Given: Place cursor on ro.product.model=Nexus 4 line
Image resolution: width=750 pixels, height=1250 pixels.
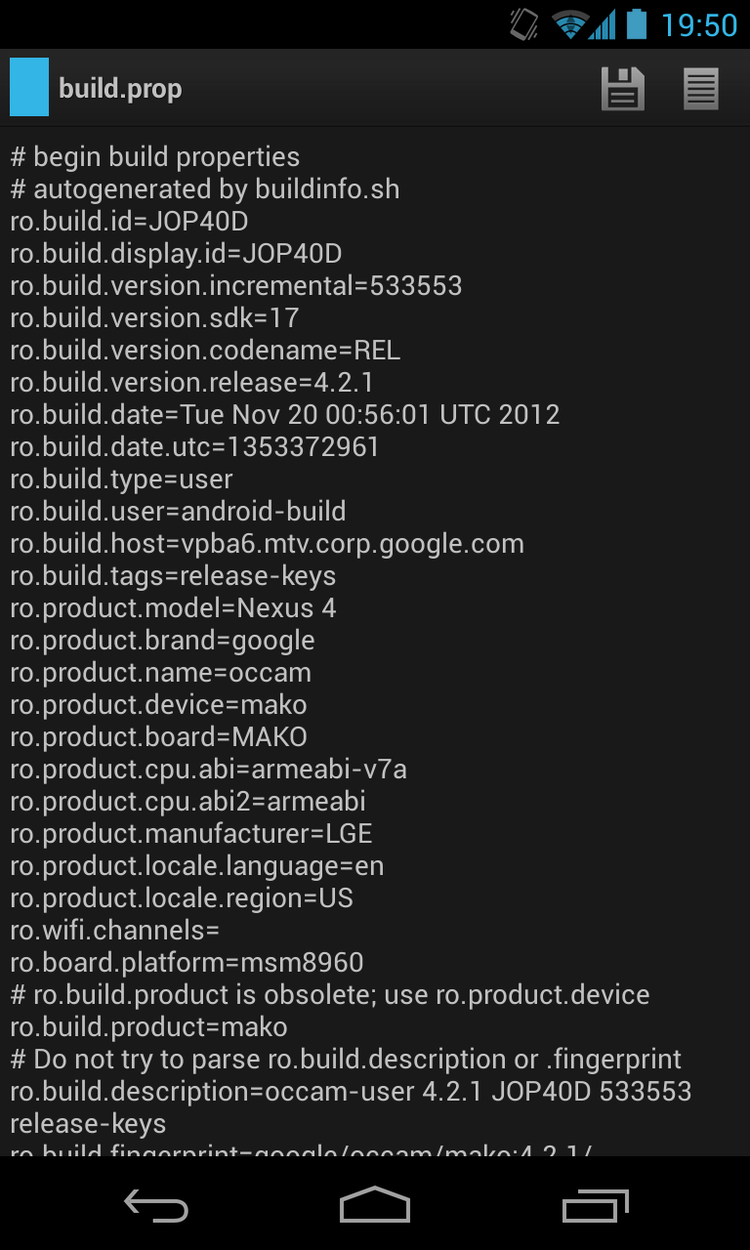Looking at the screenshot, I should click(x=173, y=608).
